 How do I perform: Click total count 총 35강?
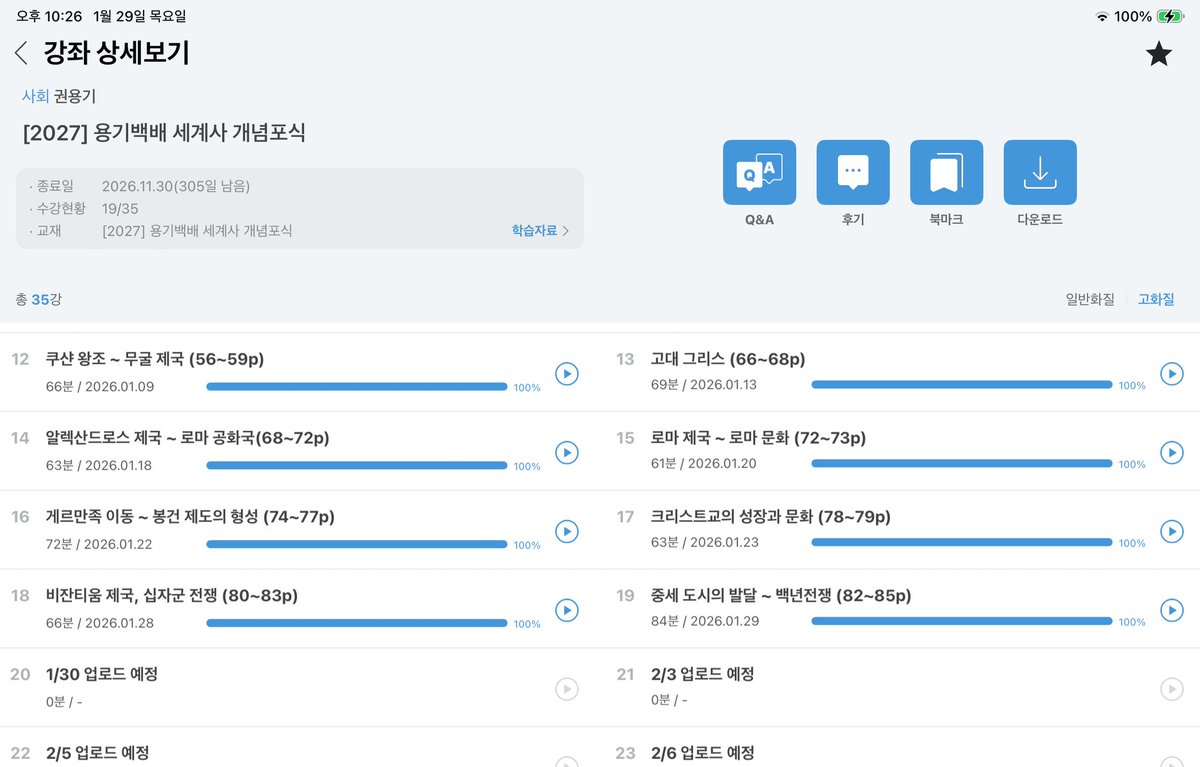(38, 299)
